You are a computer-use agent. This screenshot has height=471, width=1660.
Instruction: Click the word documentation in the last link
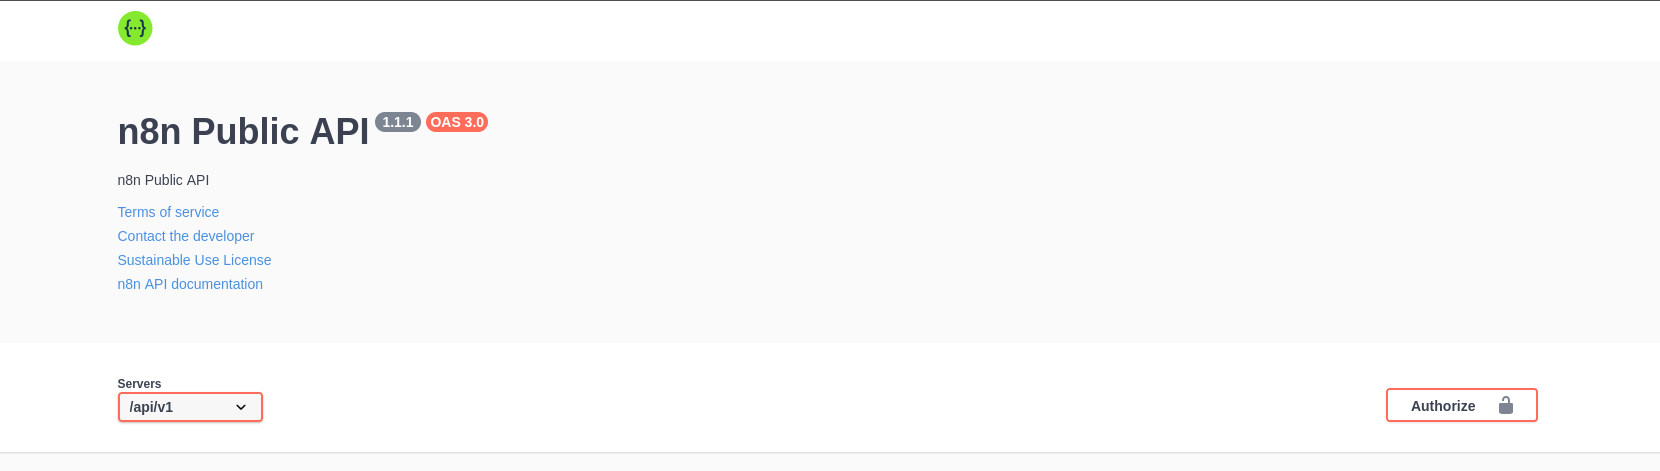click(x=217, y=284)
